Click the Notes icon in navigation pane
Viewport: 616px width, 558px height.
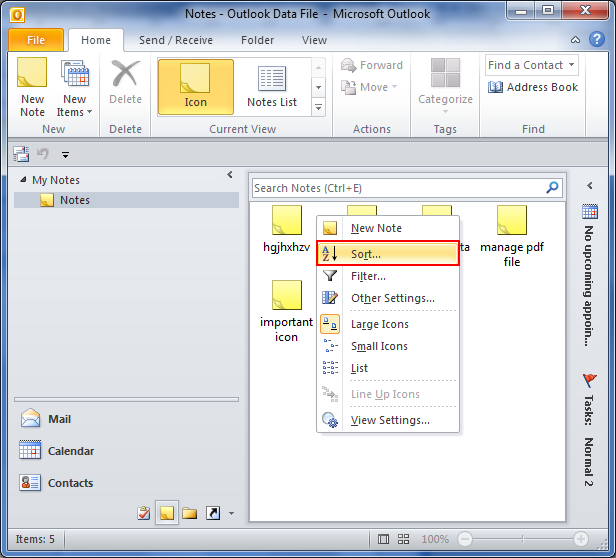tap(167, 513)
